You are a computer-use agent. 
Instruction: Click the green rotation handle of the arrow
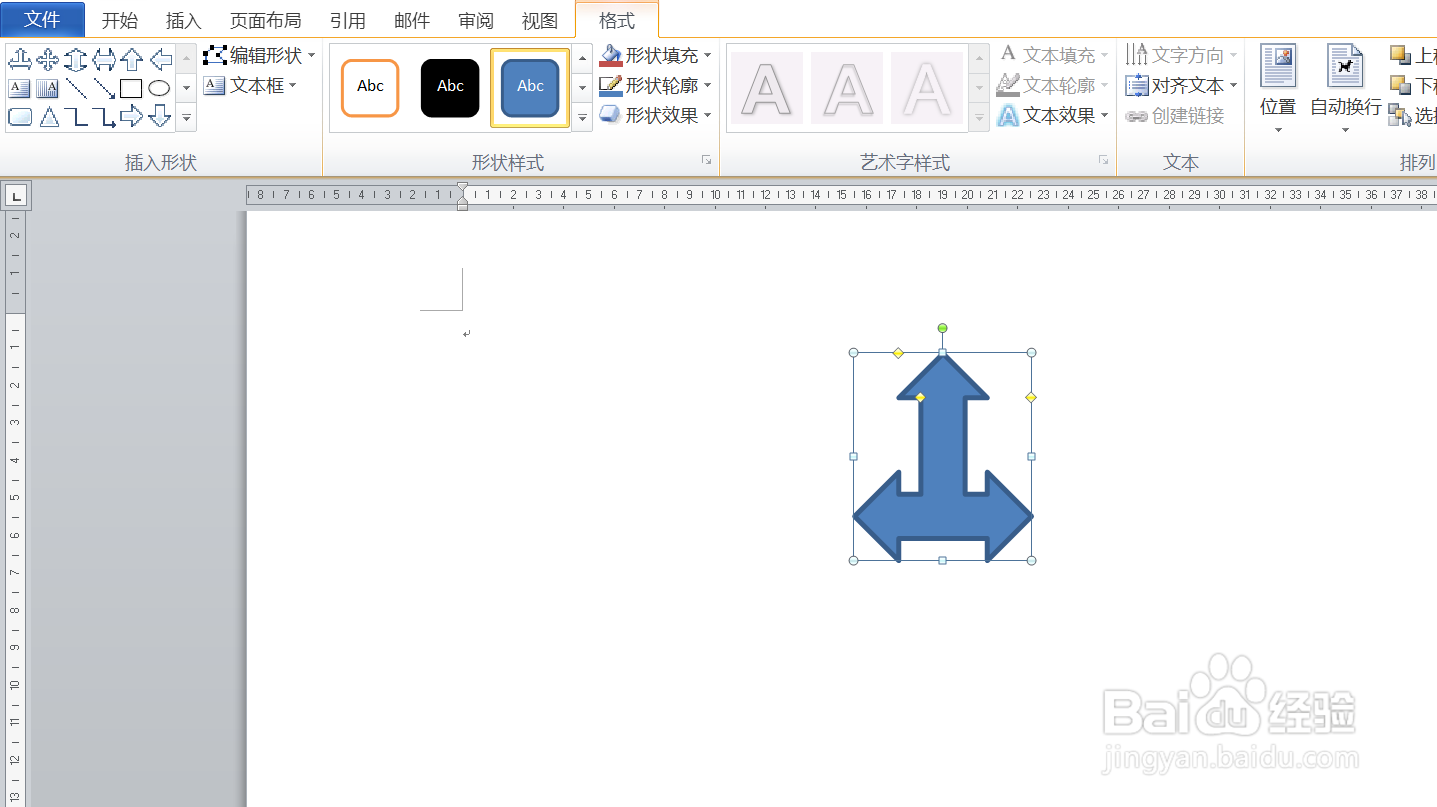point(942,328)
